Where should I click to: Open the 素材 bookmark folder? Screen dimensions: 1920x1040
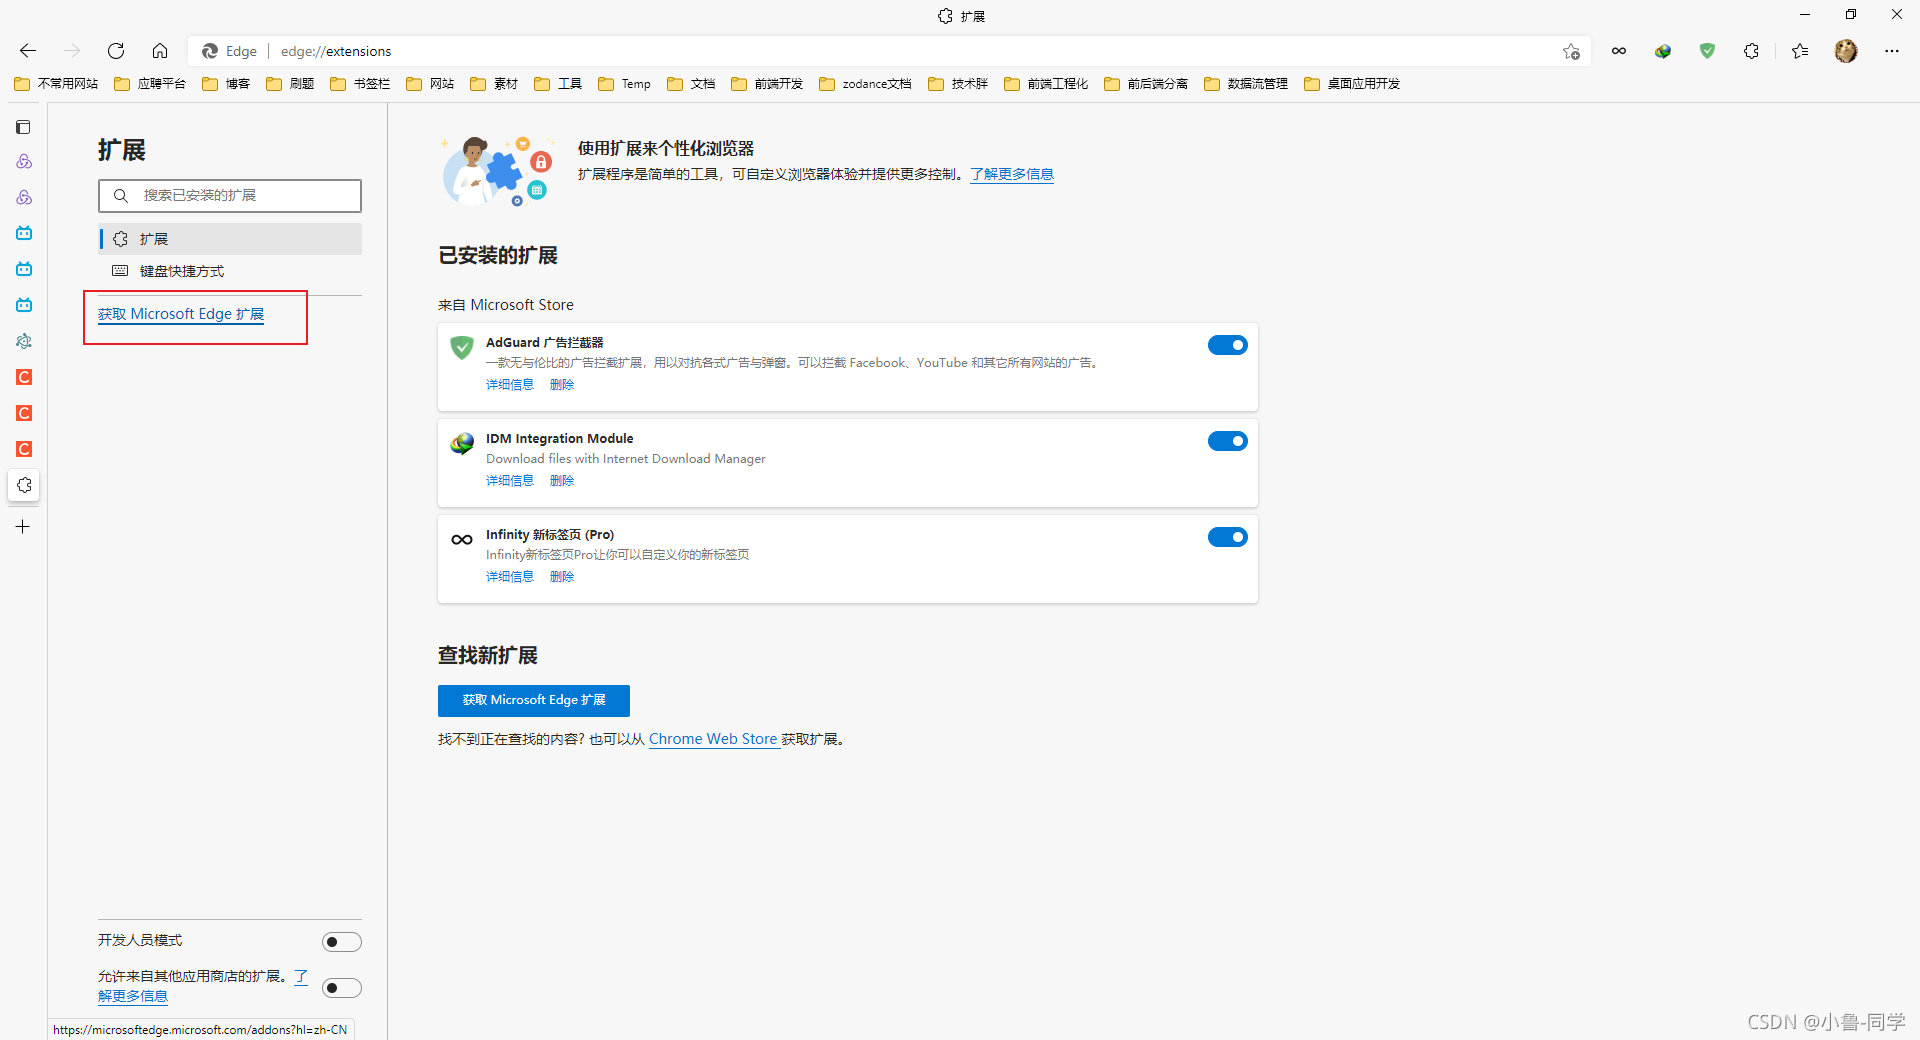494,84
